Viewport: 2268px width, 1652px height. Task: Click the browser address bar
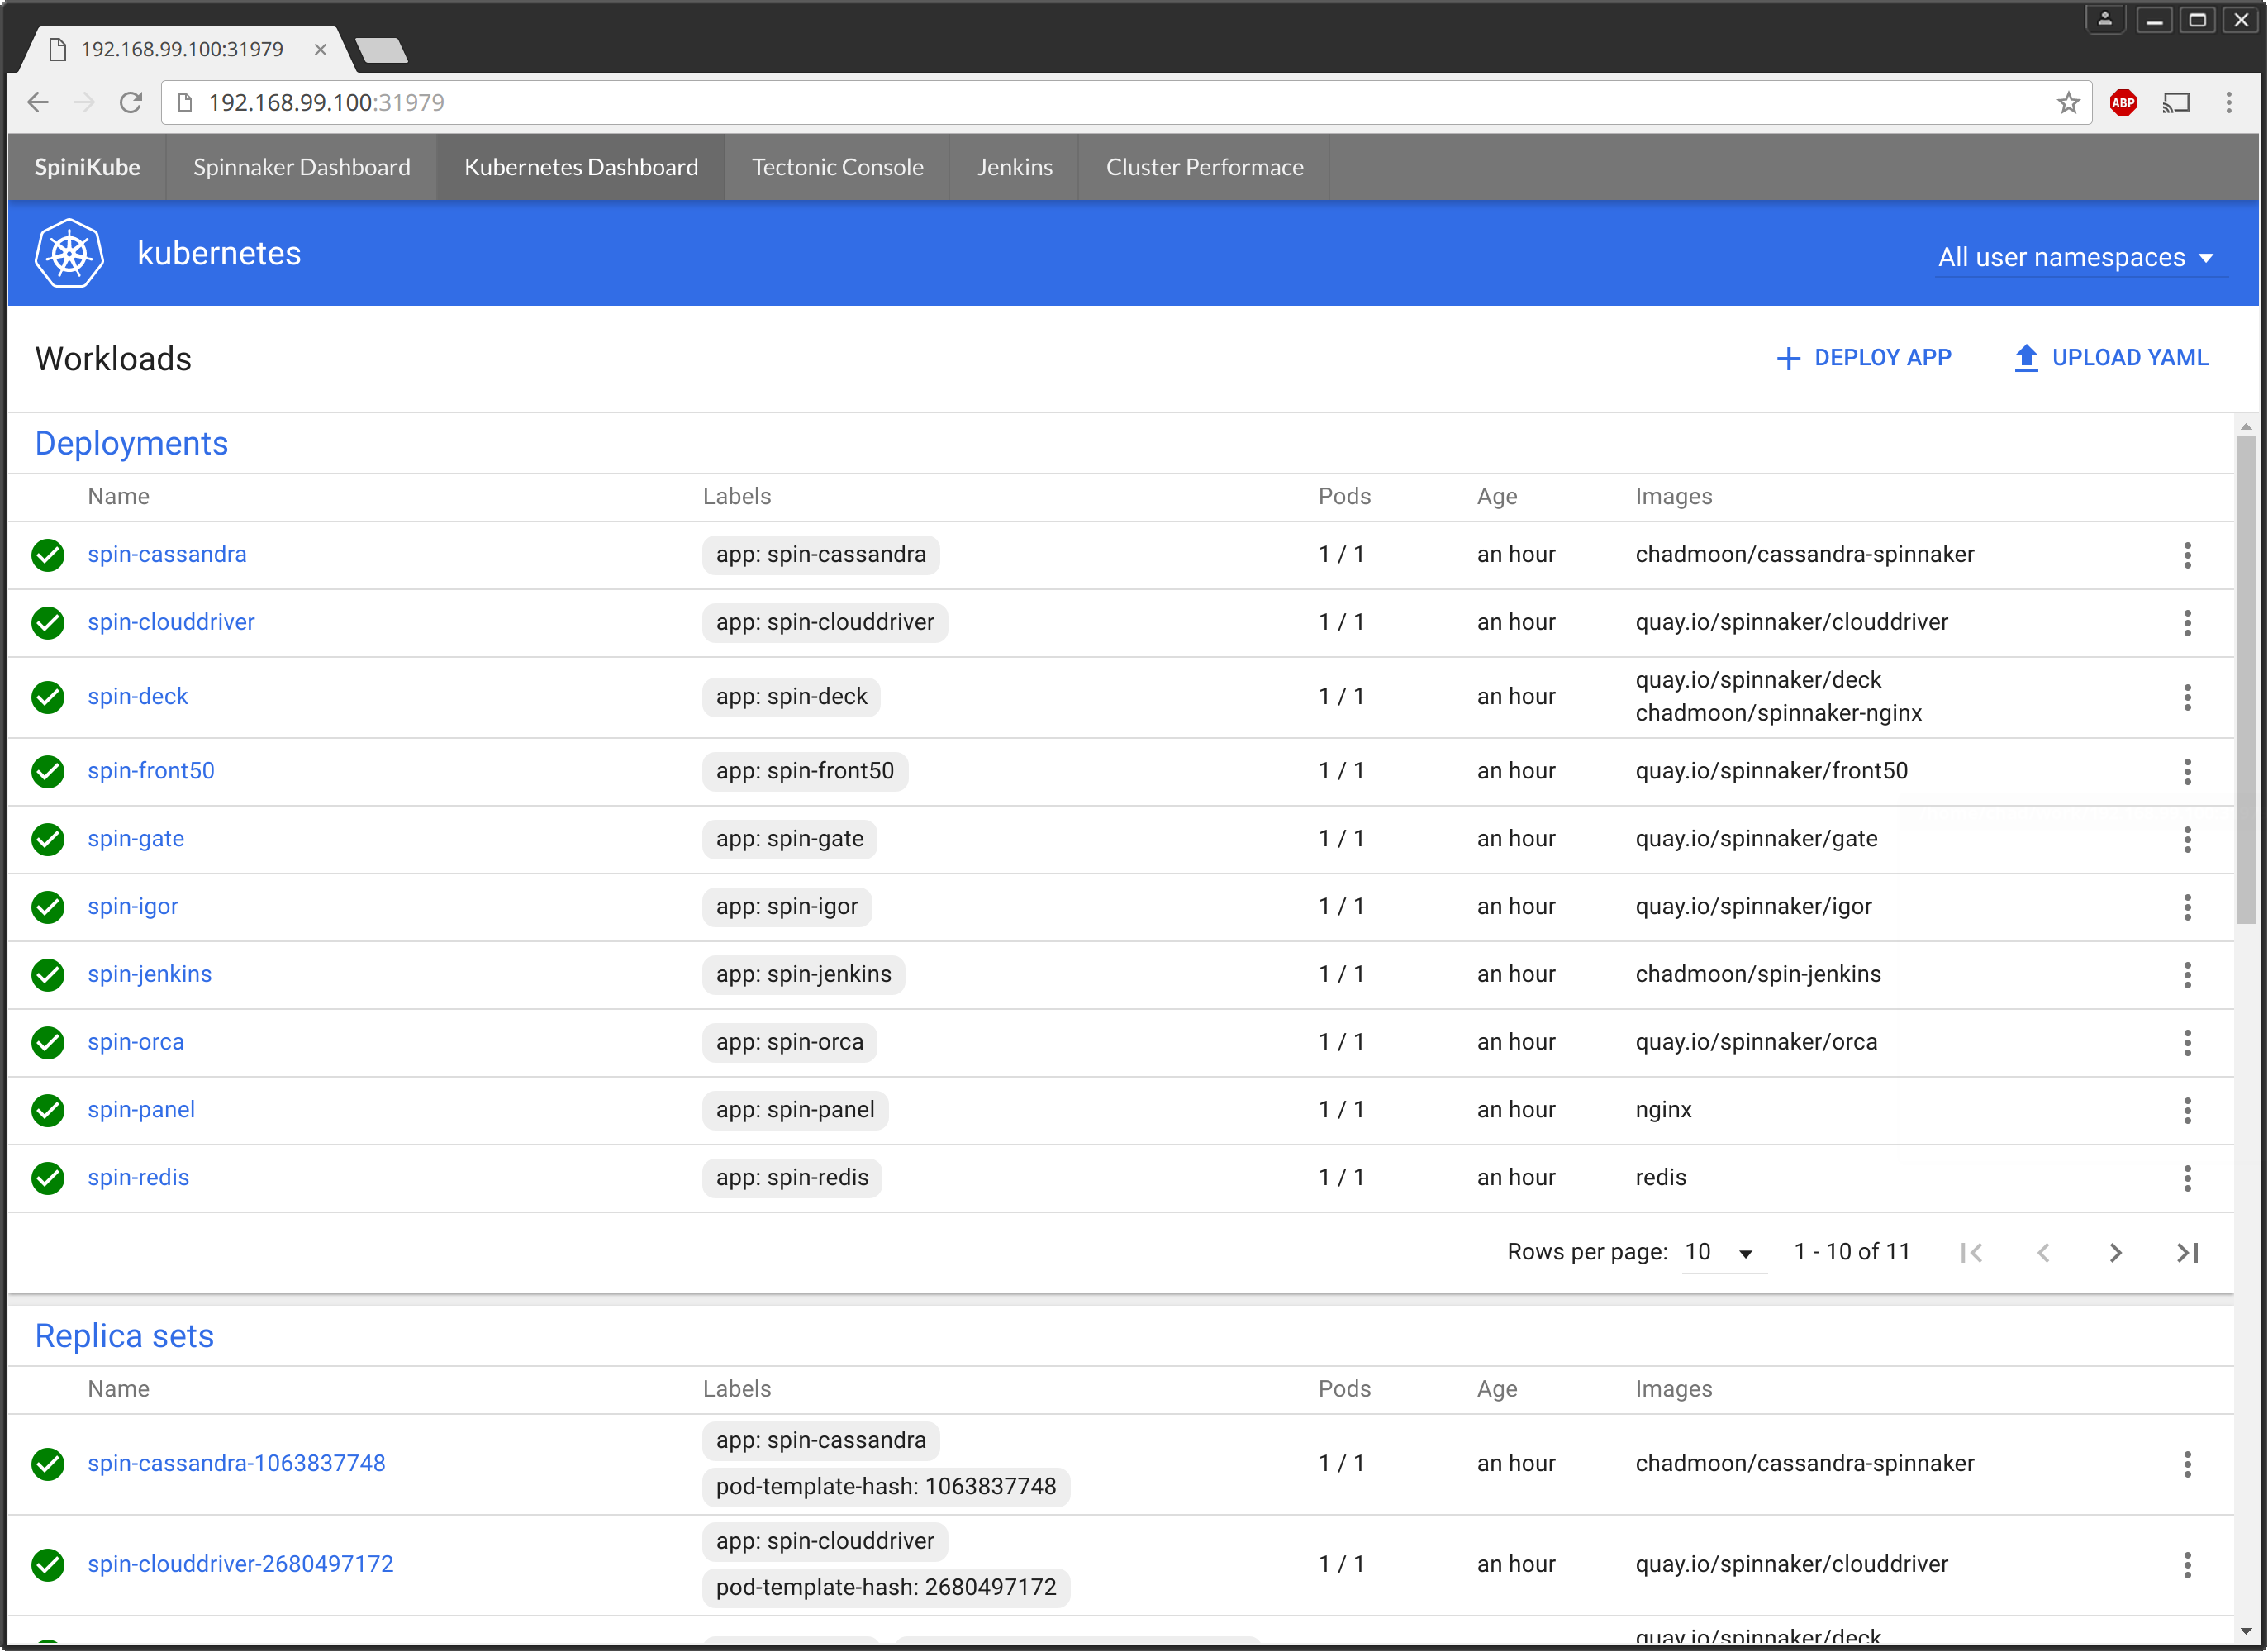pos(1100,102)
